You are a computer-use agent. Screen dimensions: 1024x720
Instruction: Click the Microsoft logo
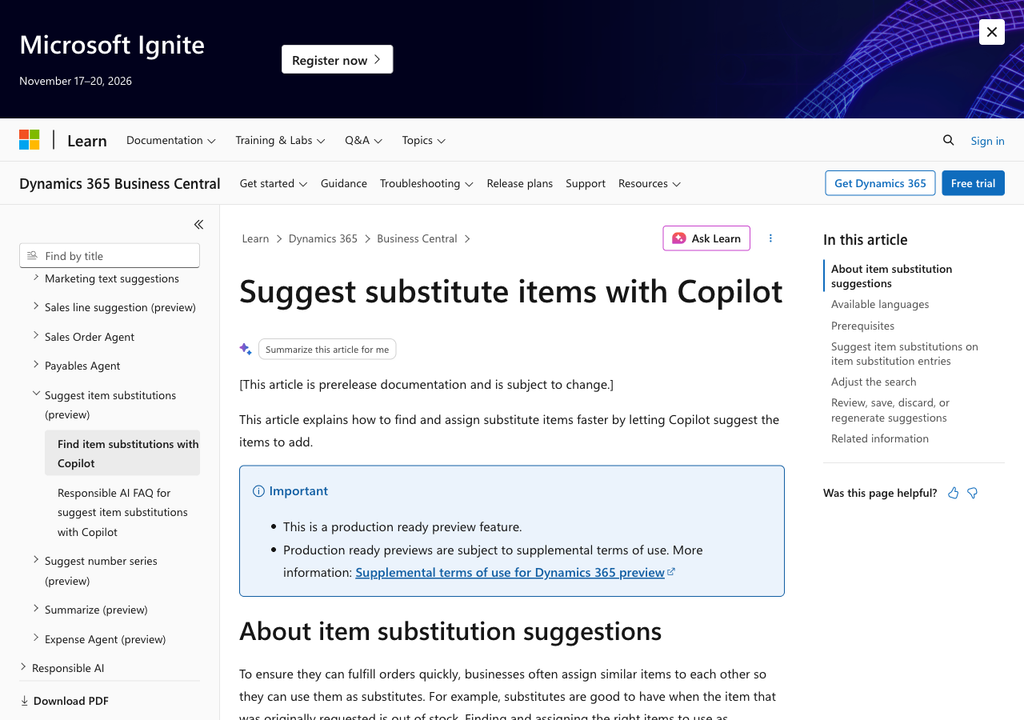pyautogui.click(x=29, y=140)
